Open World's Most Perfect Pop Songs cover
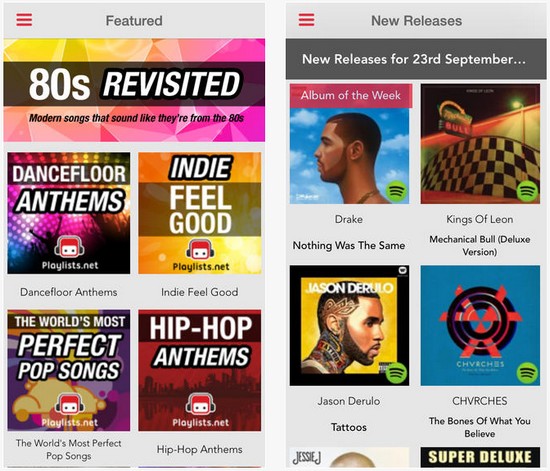The width and height of the screenshot is (550, 471). click(69, 370)
